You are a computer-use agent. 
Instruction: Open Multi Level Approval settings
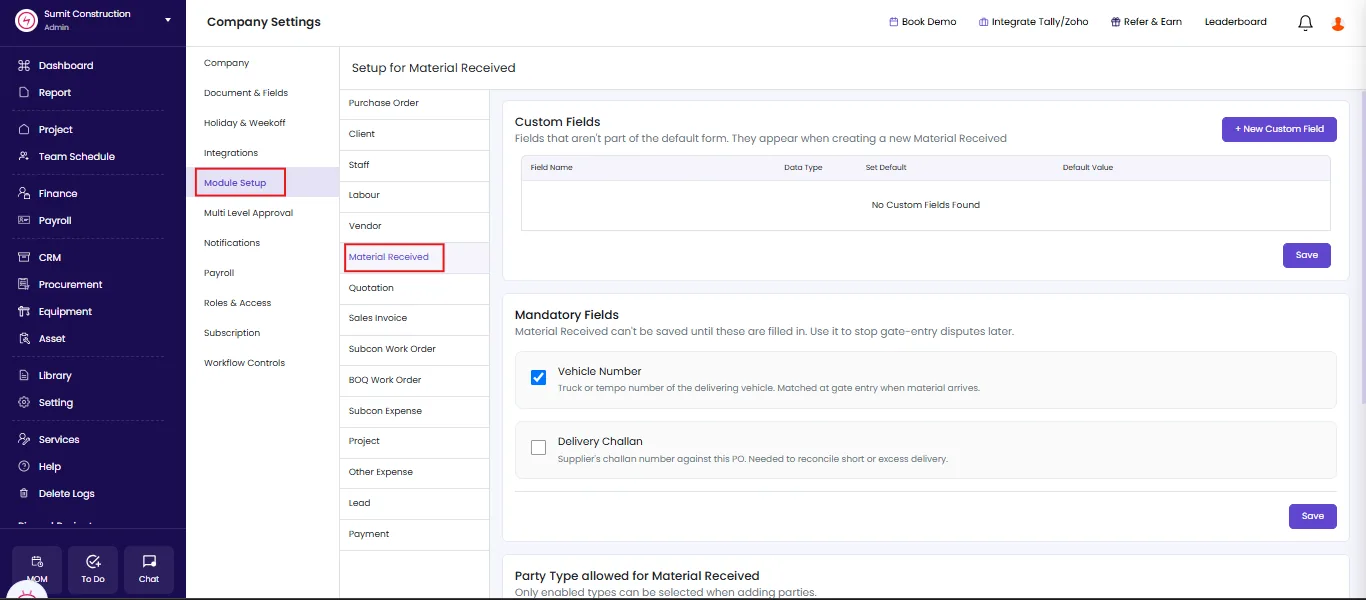(x=248, y=213)
